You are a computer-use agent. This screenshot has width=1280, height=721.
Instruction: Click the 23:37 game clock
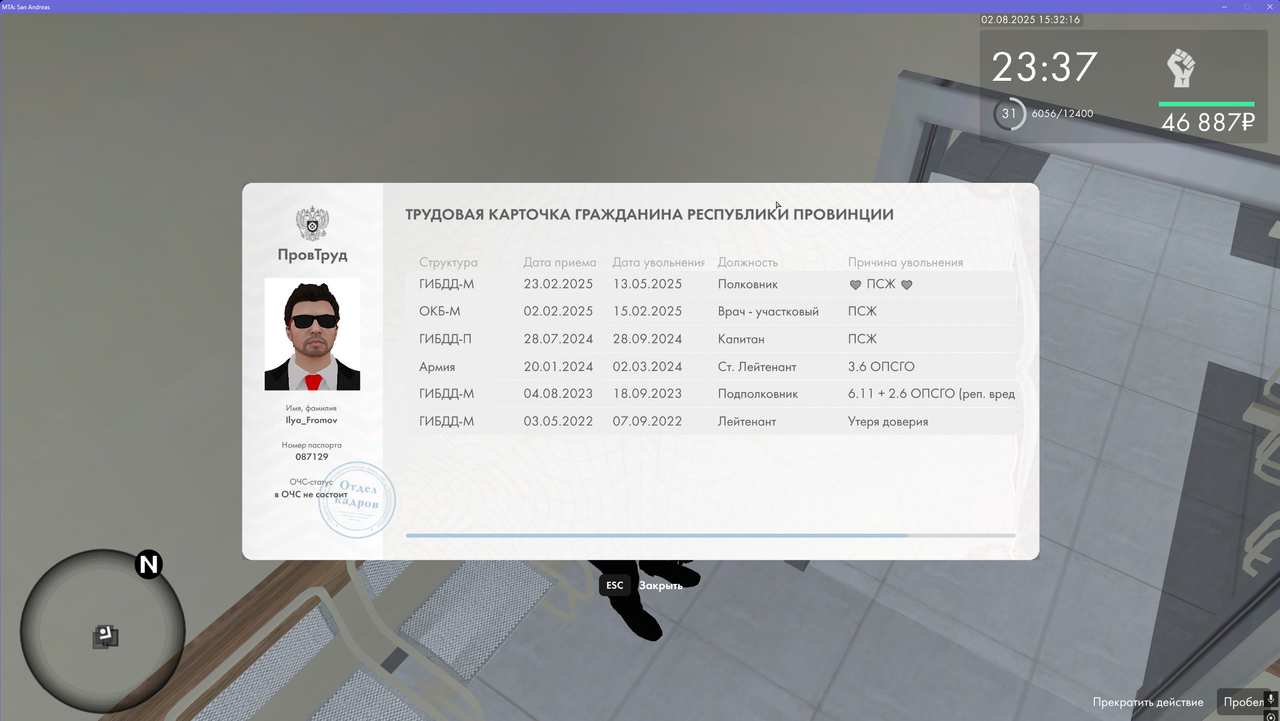pos(1045,68)
